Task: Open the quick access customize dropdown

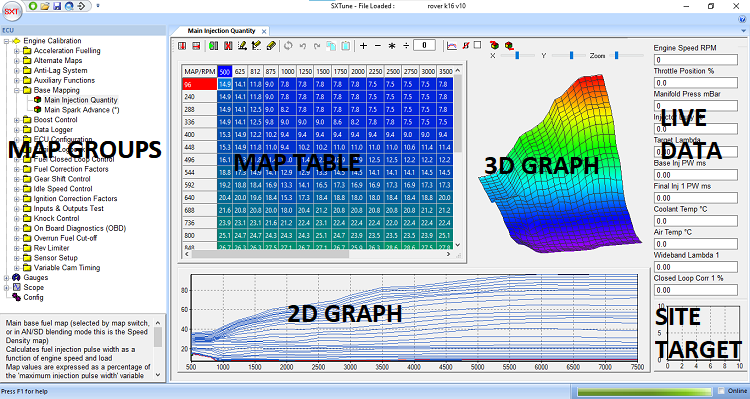Action: tap(98, 6)
